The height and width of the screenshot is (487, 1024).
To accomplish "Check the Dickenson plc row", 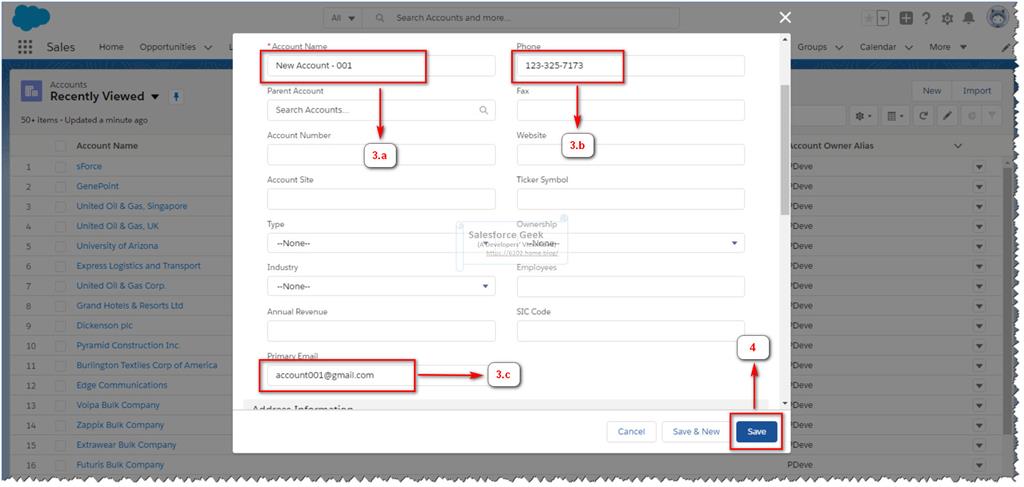I will [61, 326].
